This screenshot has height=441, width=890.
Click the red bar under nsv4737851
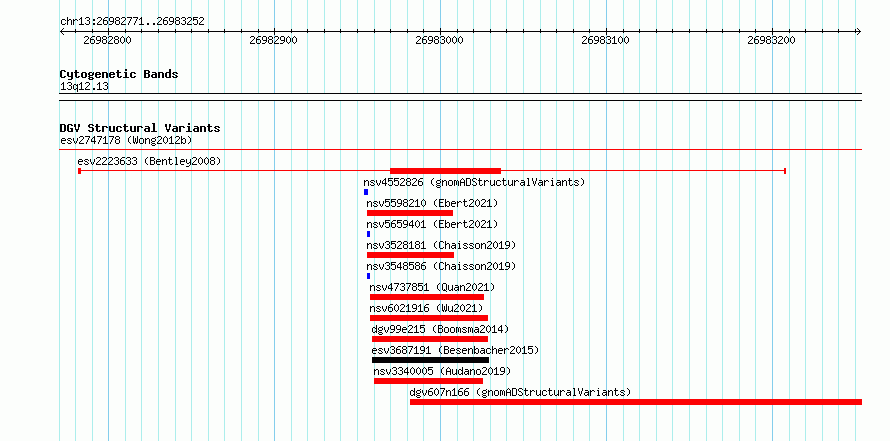(x=427, y=297)
